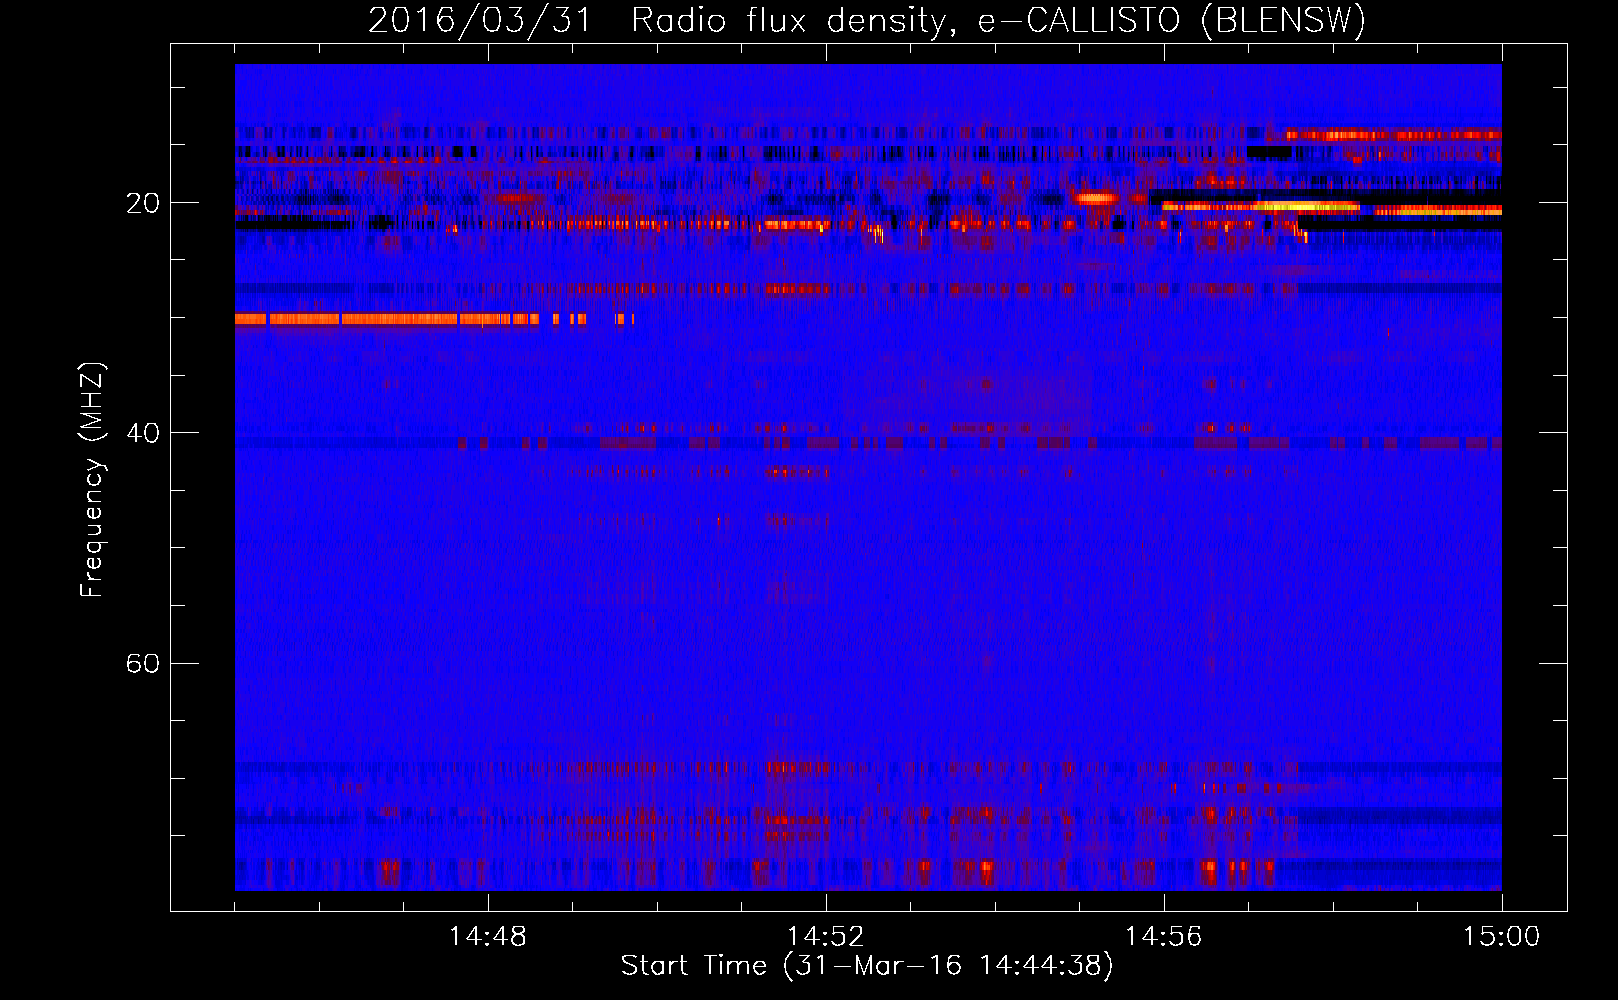Click the 14:56 time tick label
Screen dimensions: 1618x1000
[x=1164, y=937]
